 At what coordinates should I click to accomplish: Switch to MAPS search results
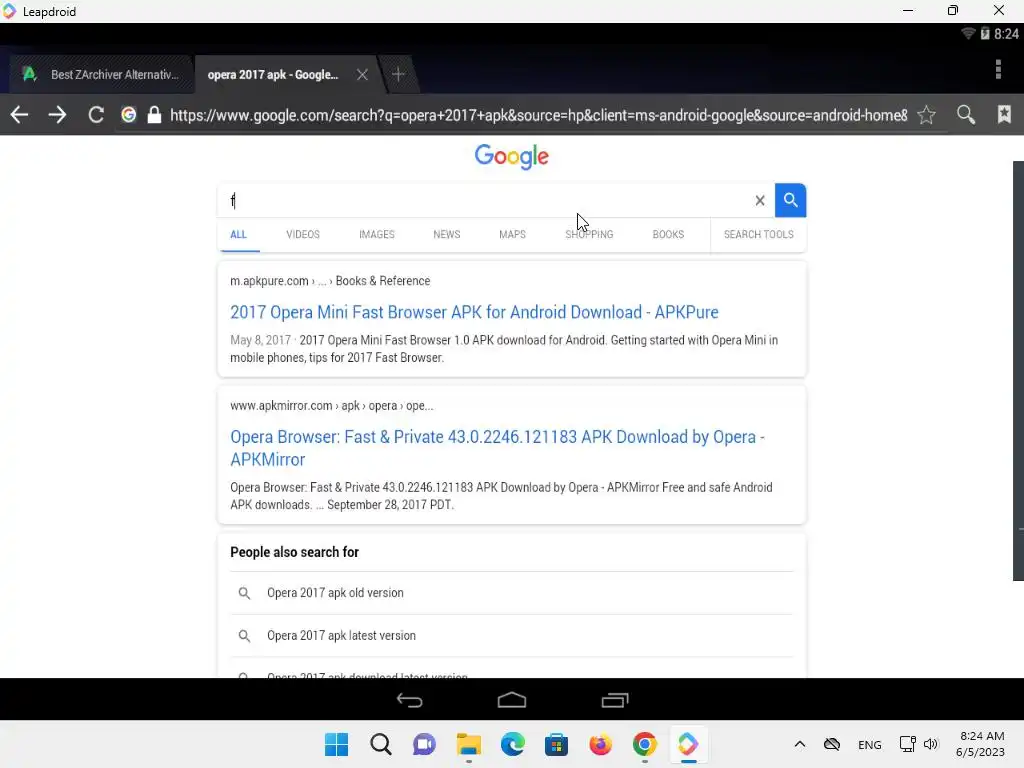[512, 234]
